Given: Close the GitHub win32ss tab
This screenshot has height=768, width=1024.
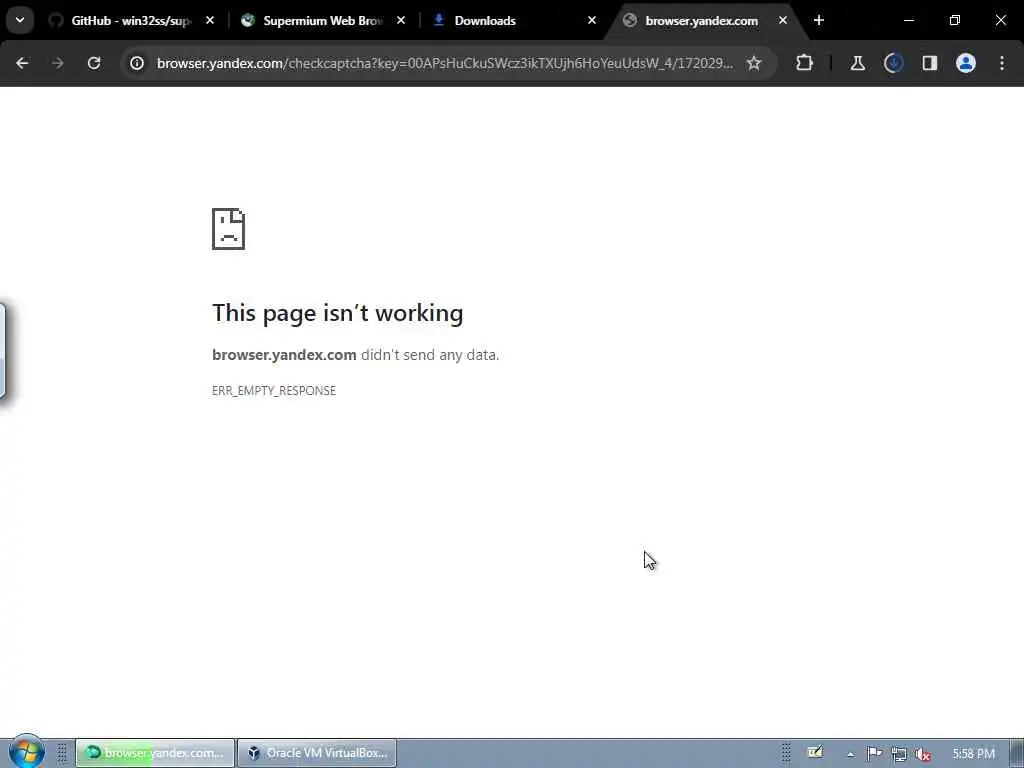Looking at the screenshot, I should coord(210,21).
